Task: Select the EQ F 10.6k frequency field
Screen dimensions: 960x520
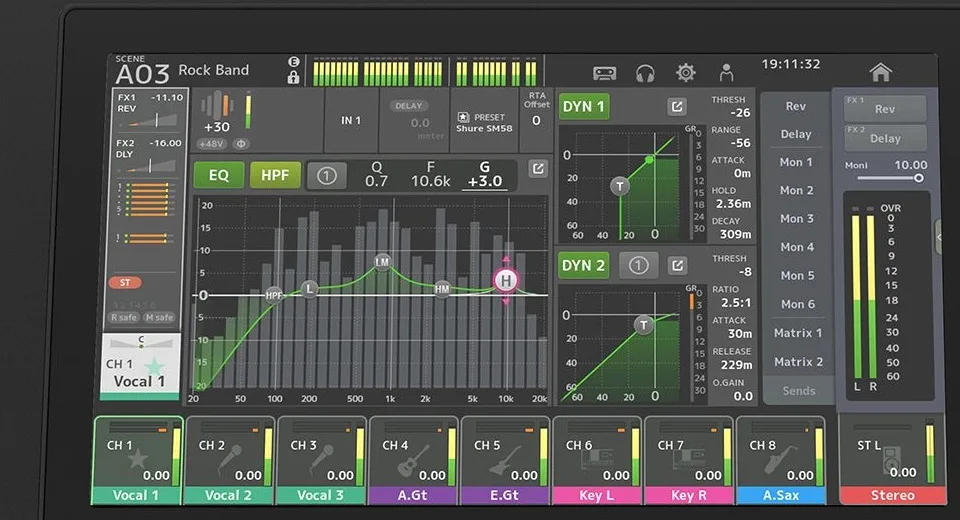Action: tap(430, 175)
